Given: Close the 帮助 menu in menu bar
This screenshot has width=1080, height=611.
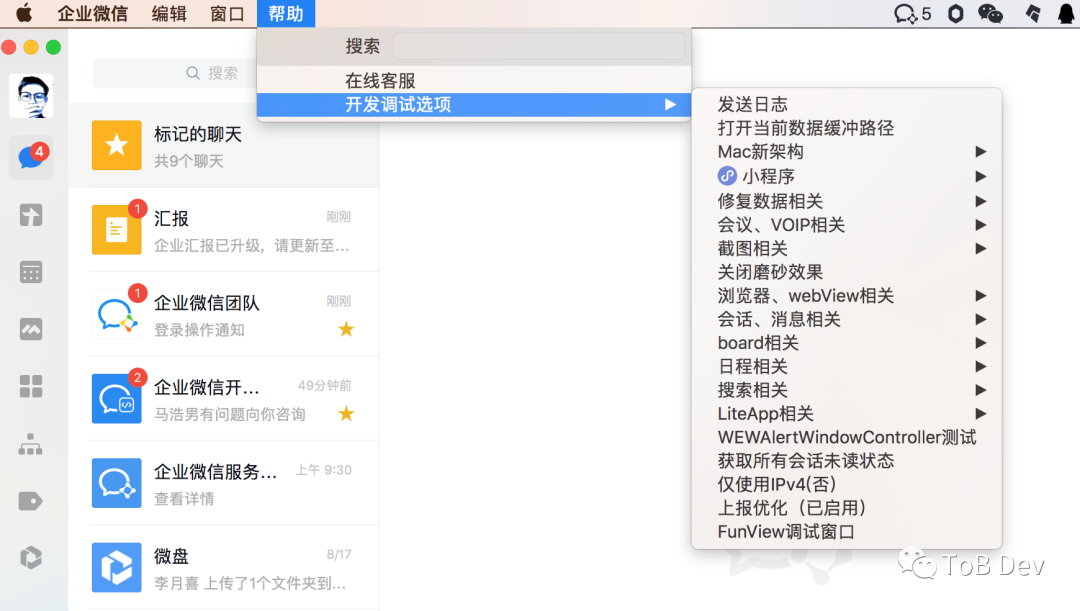Looking at the screenshot, I should pos(286,13).
